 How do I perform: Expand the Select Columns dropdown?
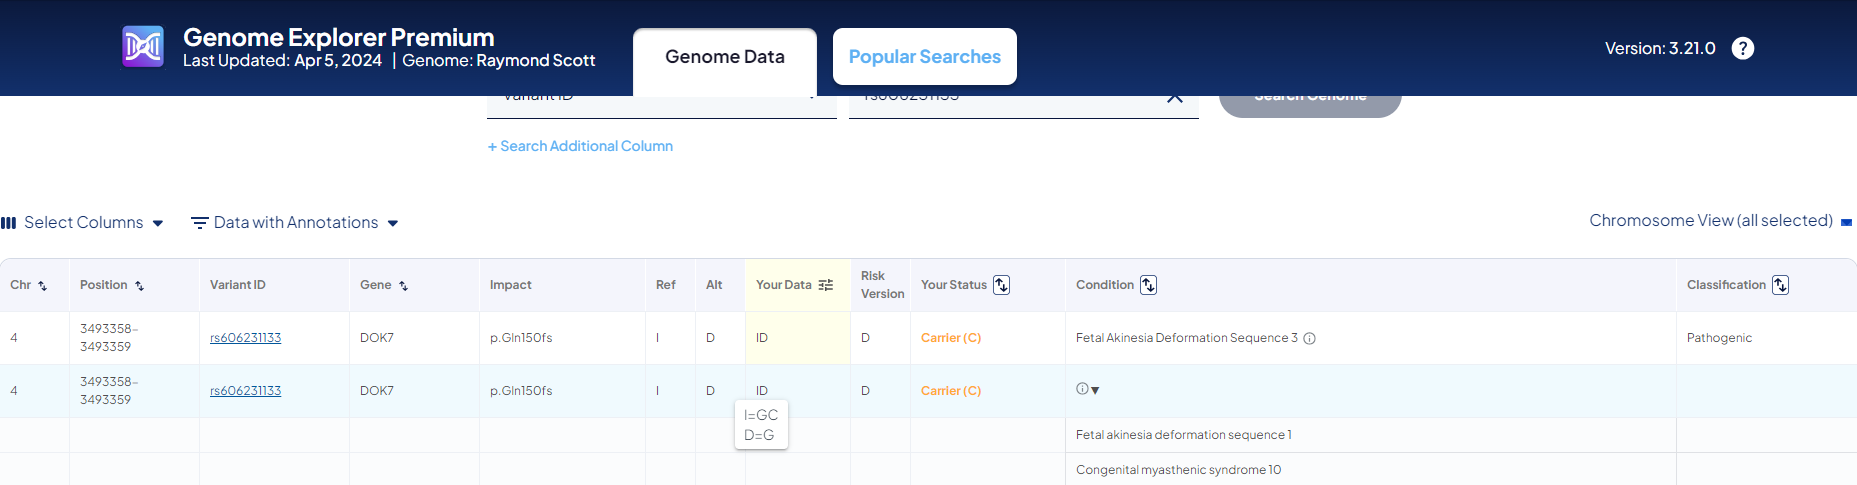83,223
